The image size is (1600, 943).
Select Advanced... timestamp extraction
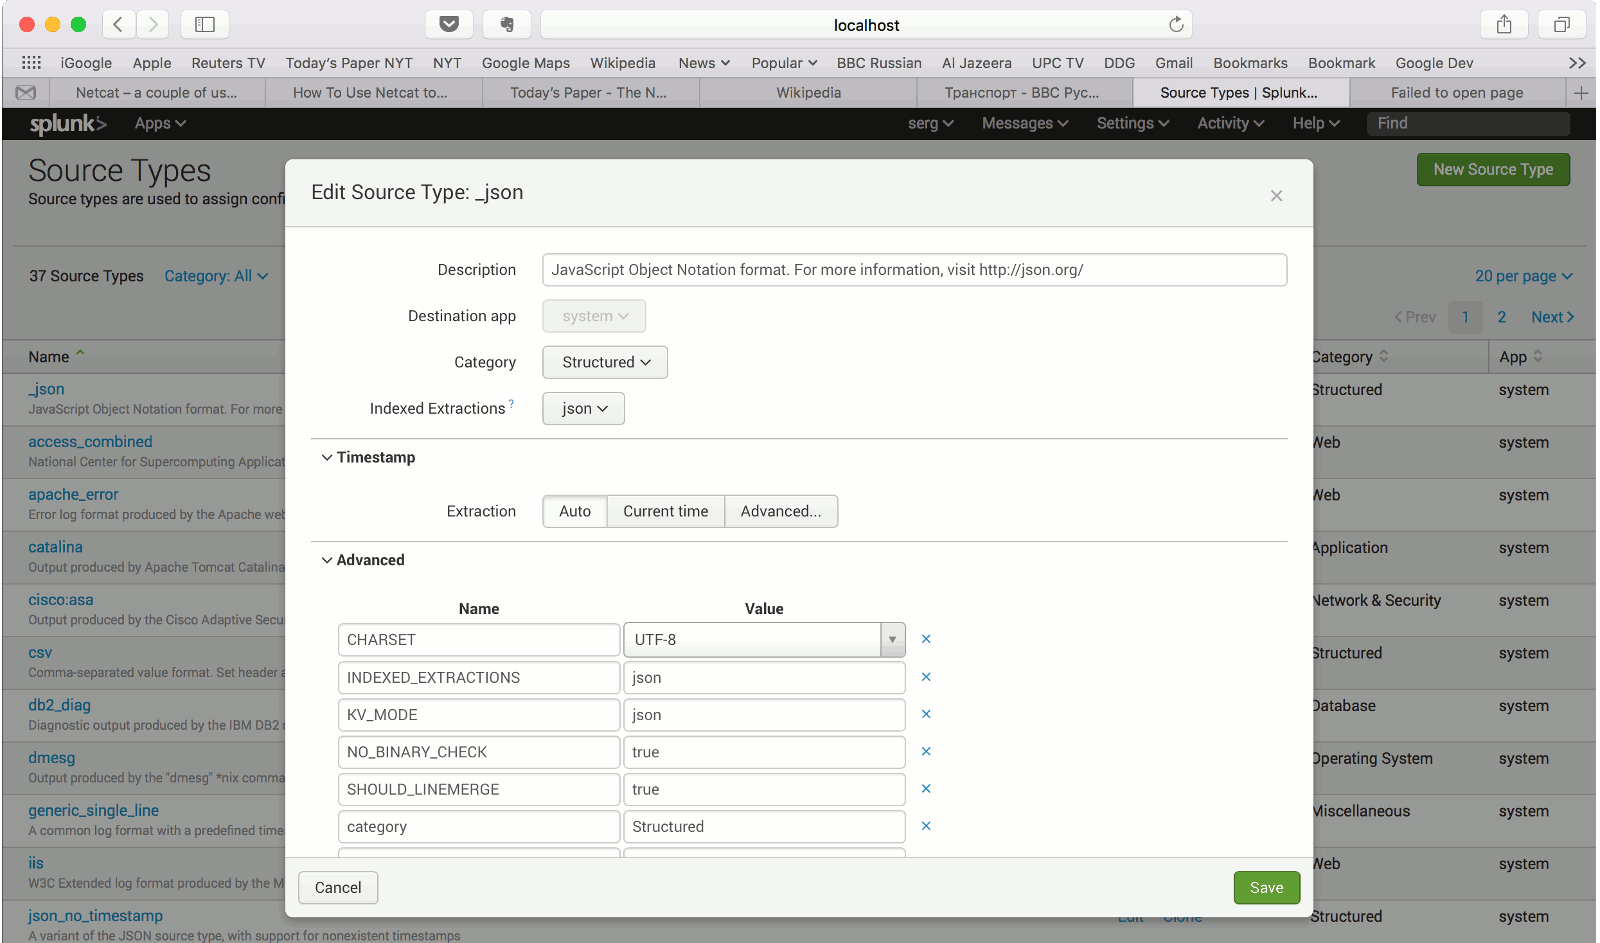(x=781, y=511)
